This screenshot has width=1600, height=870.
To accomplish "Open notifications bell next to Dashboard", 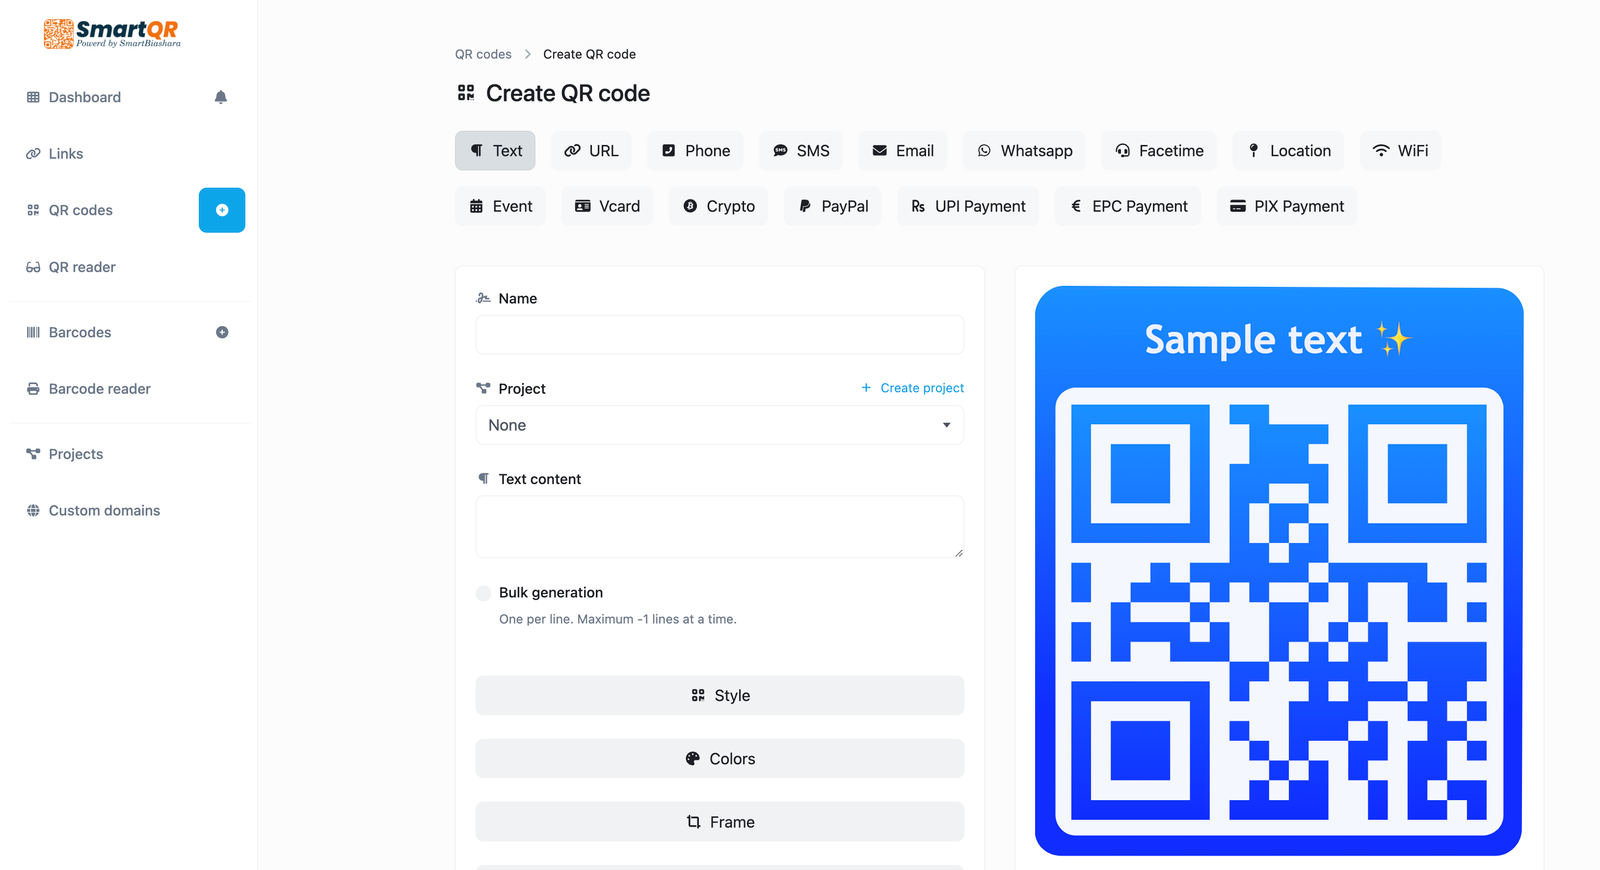I will click(221, 97).
